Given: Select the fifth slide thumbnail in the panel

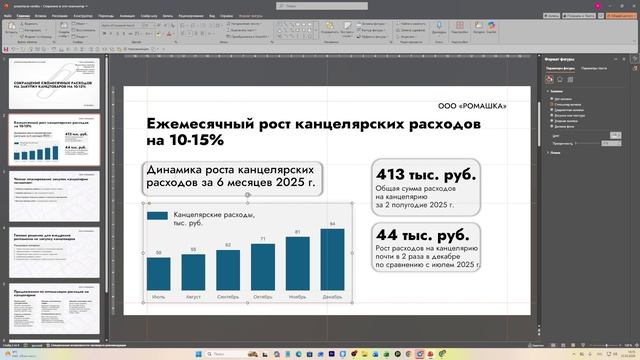Looking at the screenshot, I should coord(54,309).
